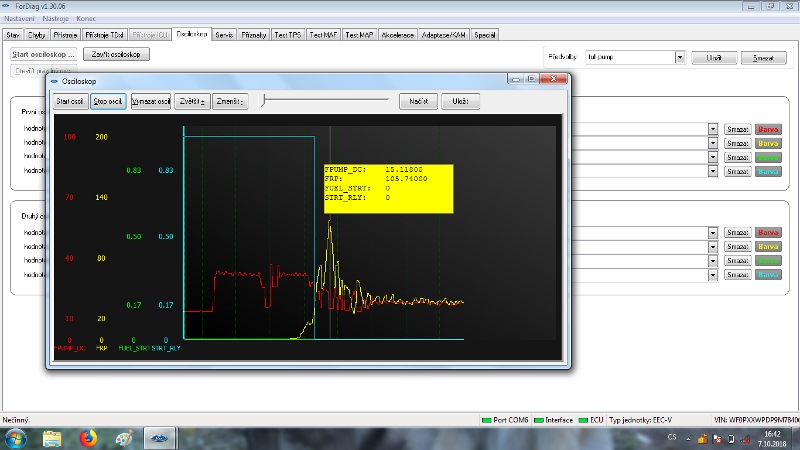800x450 pixels.
Task: Click the Paint icon in the taskbar
Action: click(122, 438)
